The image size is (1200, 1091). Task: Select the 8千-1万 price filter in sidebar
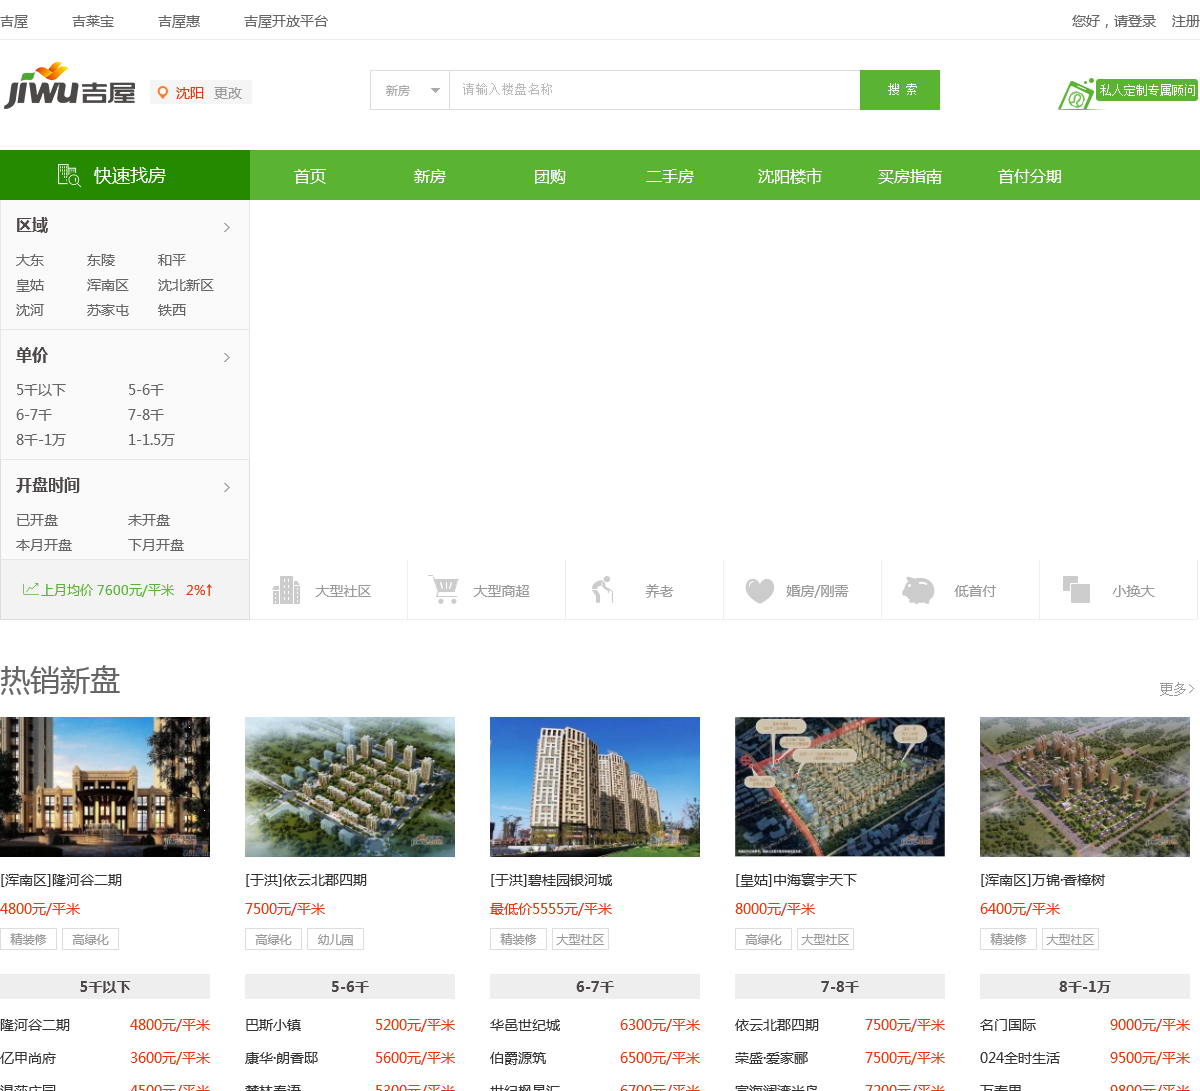(41, 440)
